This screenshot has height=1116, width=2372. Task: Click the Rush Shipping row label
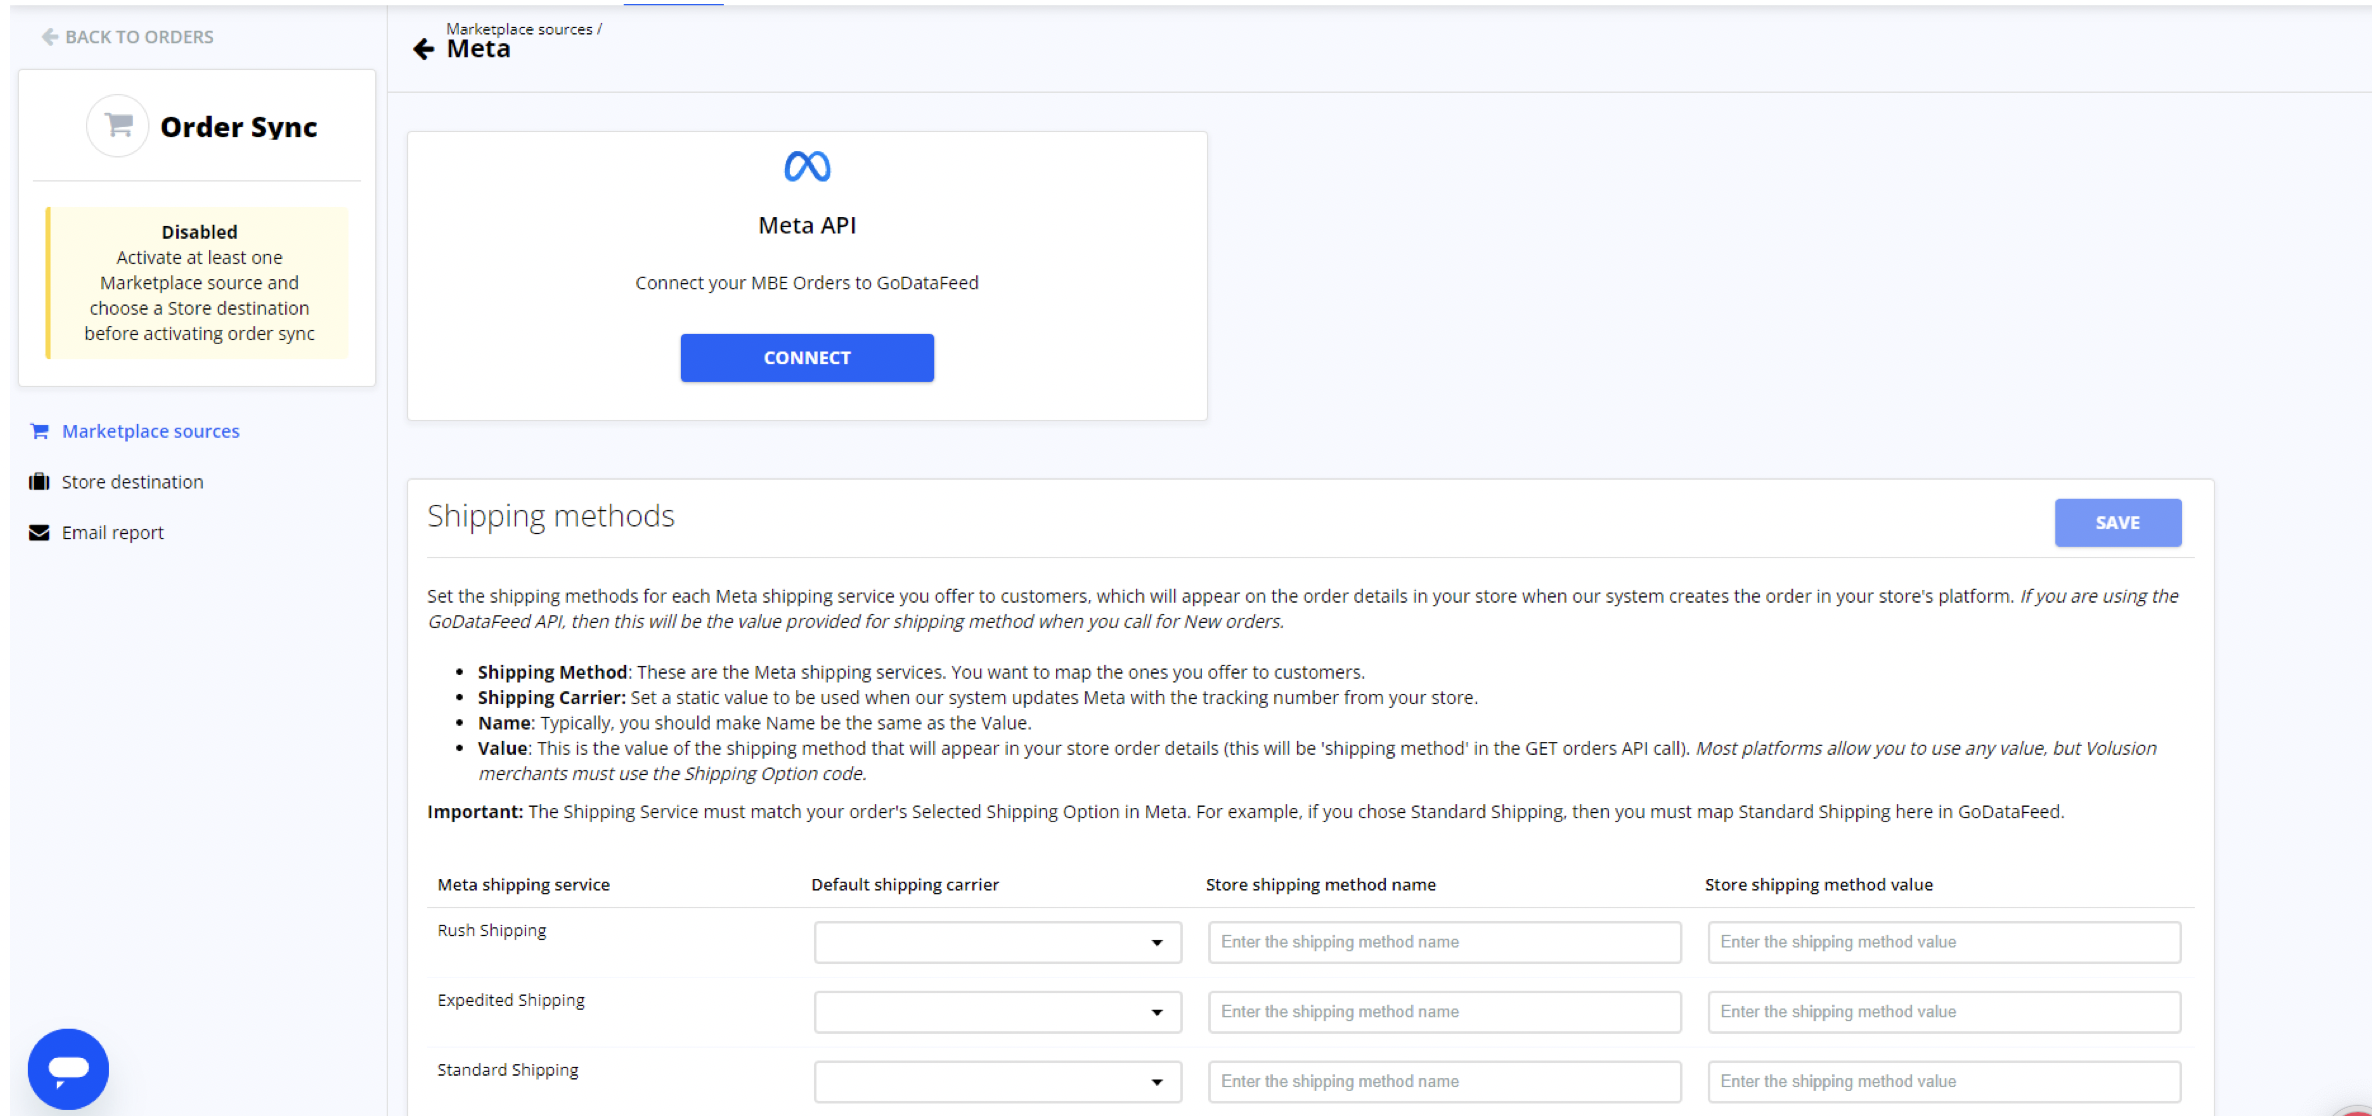(492, 931)
